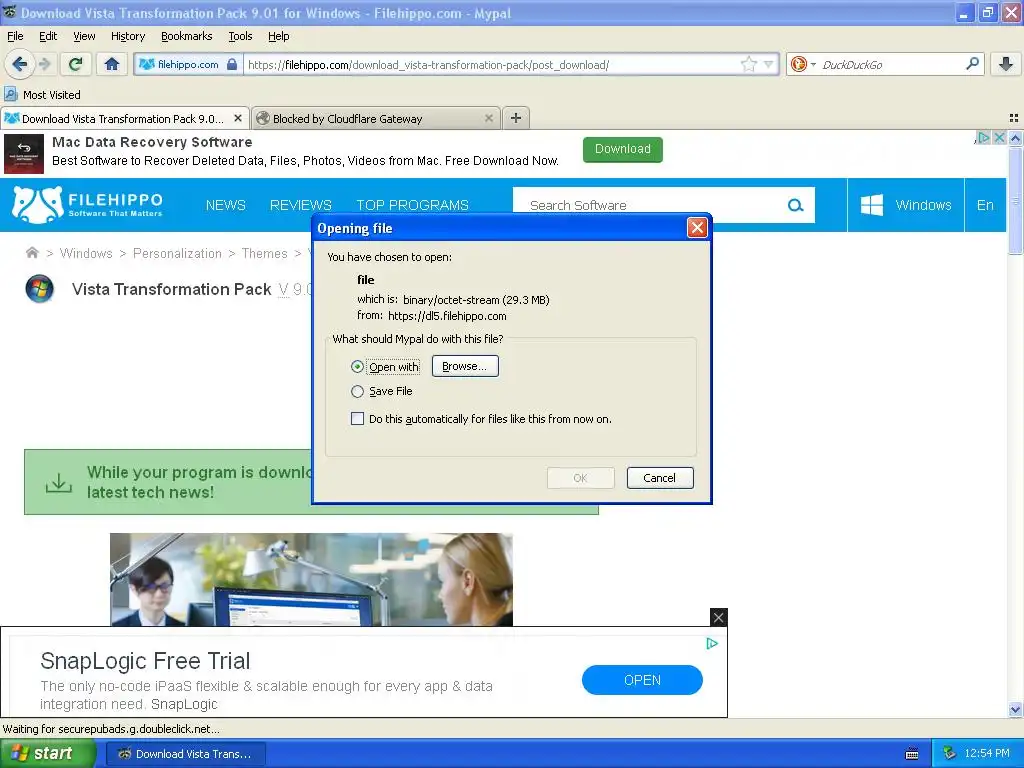
Task: Close the Blocked by Cloudflare Gateway tab
Action: click(488, 118)
